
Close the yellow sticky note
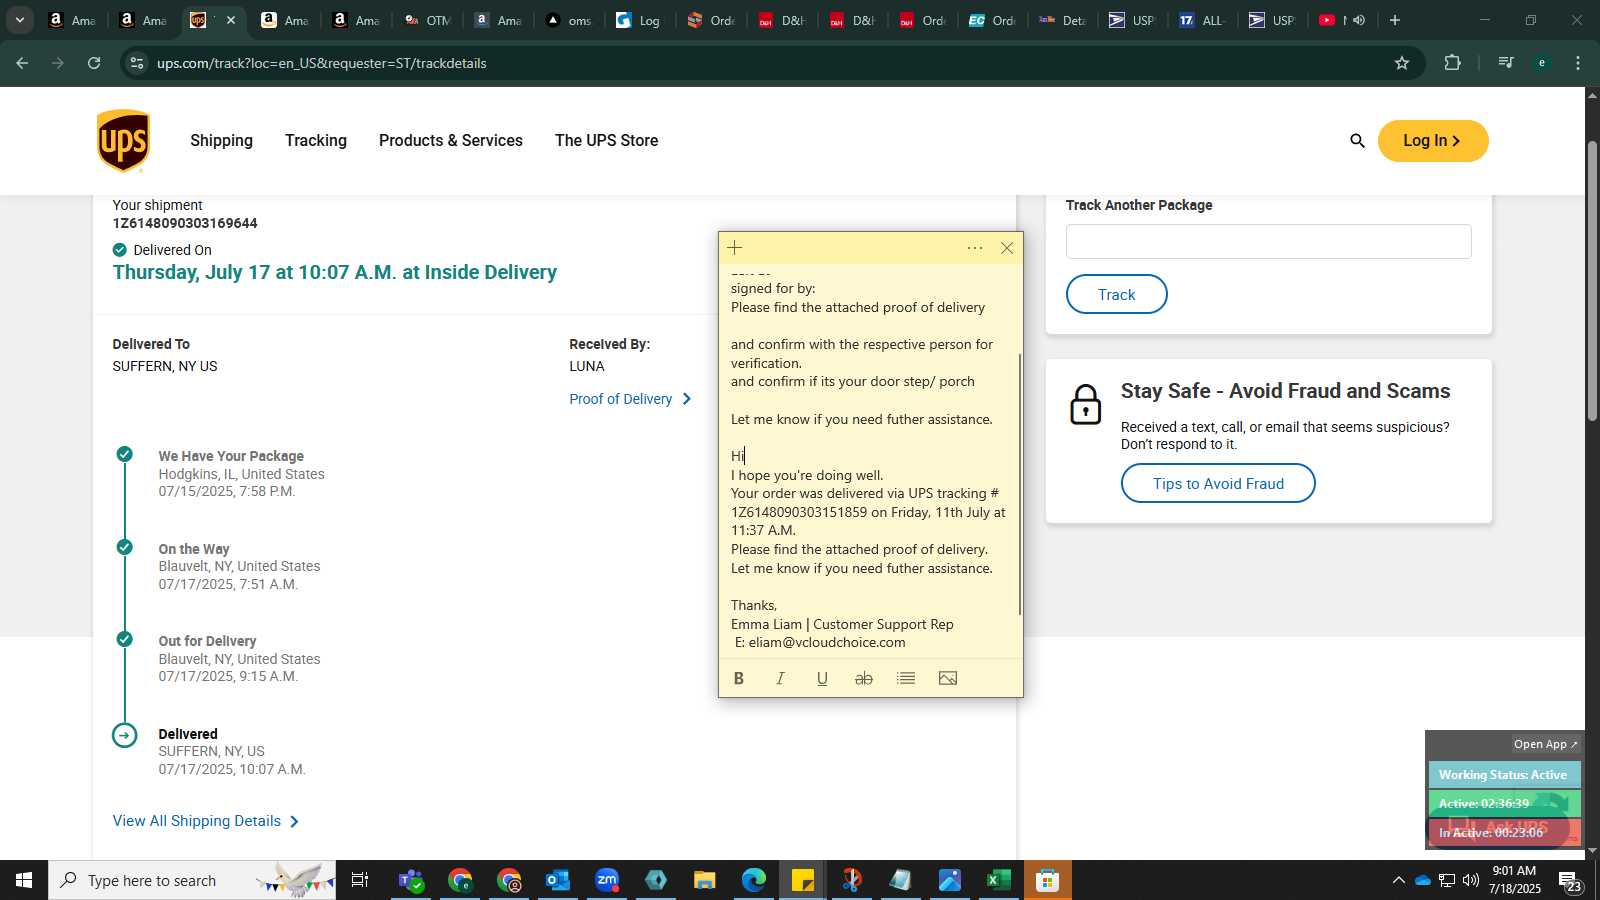click(1007, 248)
